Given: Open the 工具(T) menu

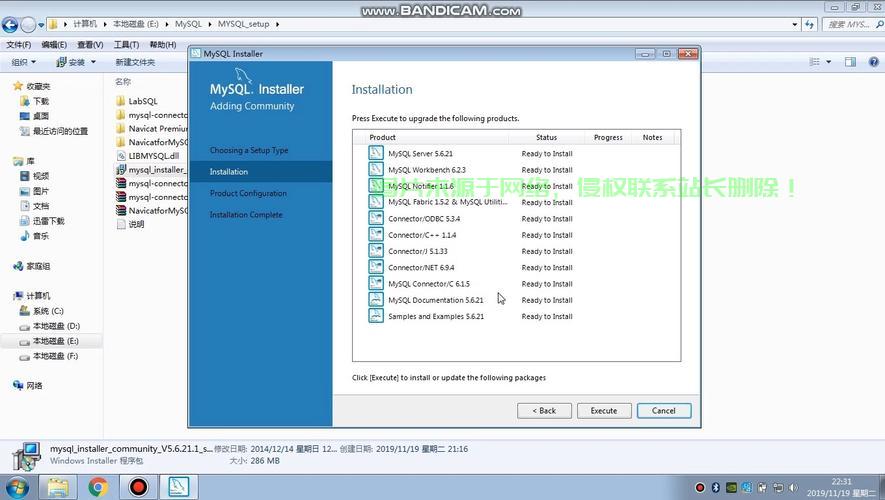Looking at the screenshot, I should (x=126, y=45).
